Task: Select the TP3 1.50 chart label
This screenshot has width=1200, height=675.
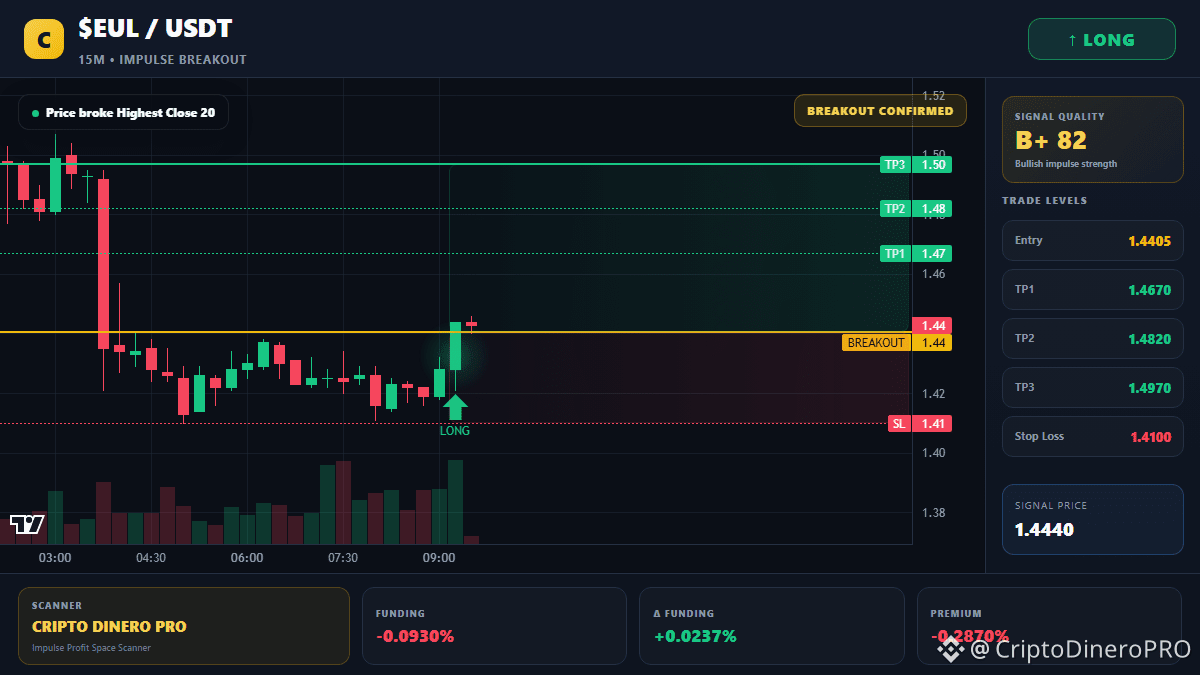Action: 915,164
